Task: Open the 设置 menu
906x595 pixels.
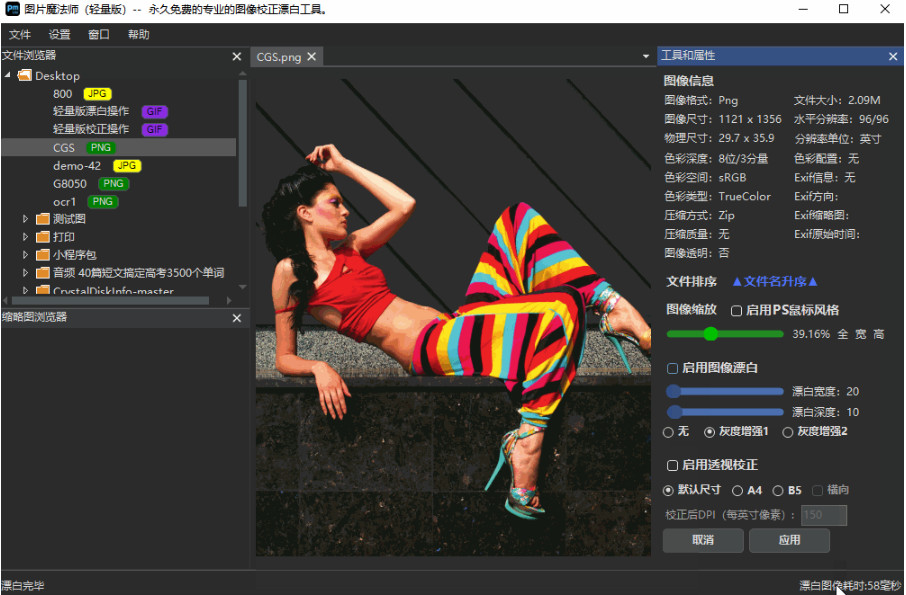Action: 60,35
